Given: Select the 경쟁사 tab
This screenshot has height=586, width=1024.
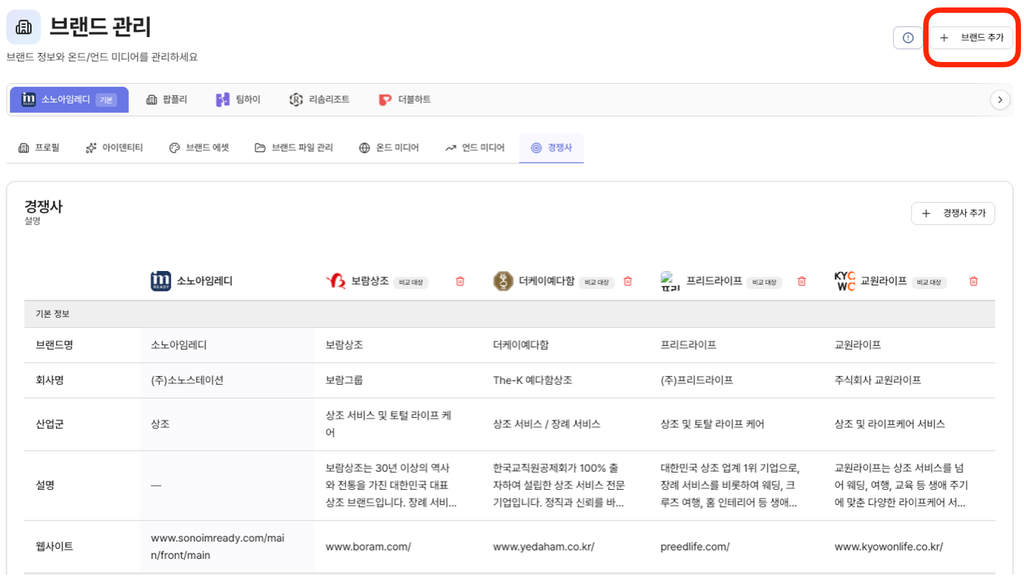Looking at the screenshot, I should click(551, 148).
